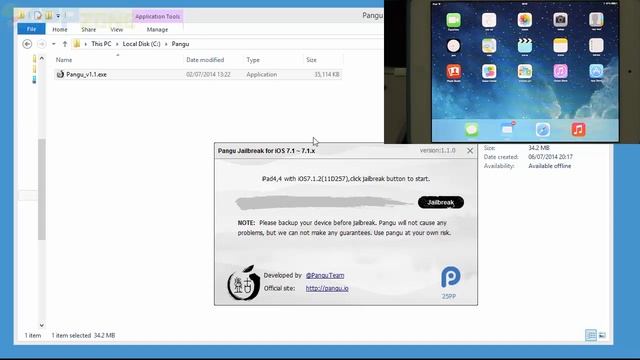Tap the Photos app on the iPad

tap(525, 20)
